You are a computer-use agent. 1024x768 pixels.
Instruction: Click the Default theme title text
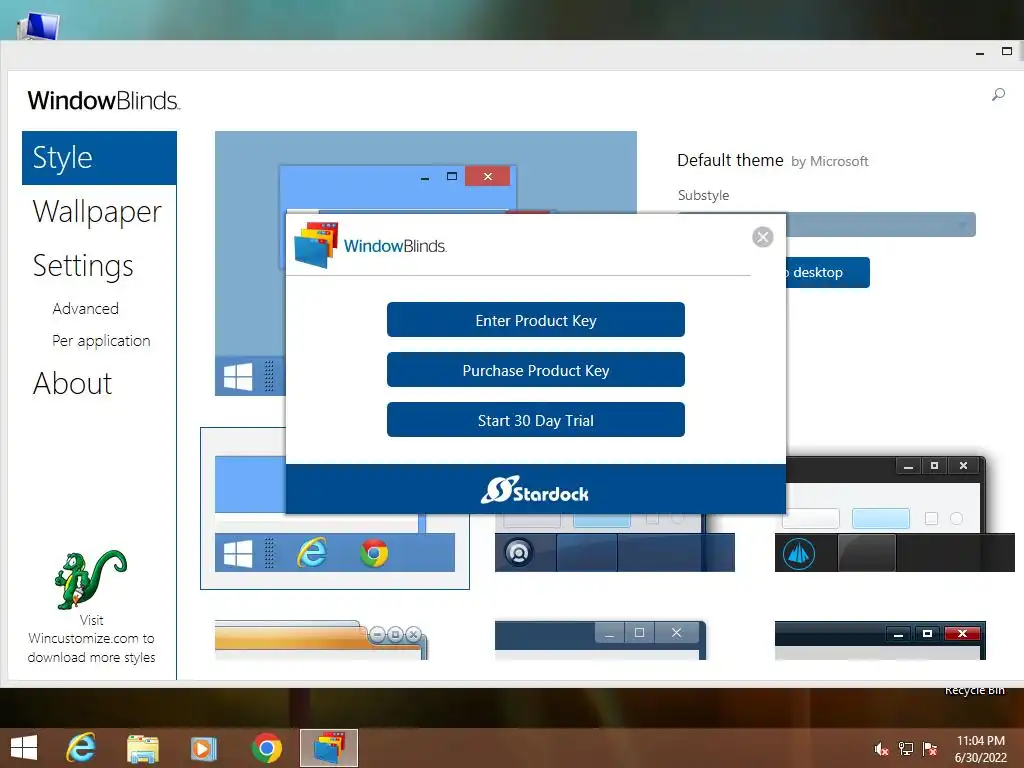[x=730, y=160]
